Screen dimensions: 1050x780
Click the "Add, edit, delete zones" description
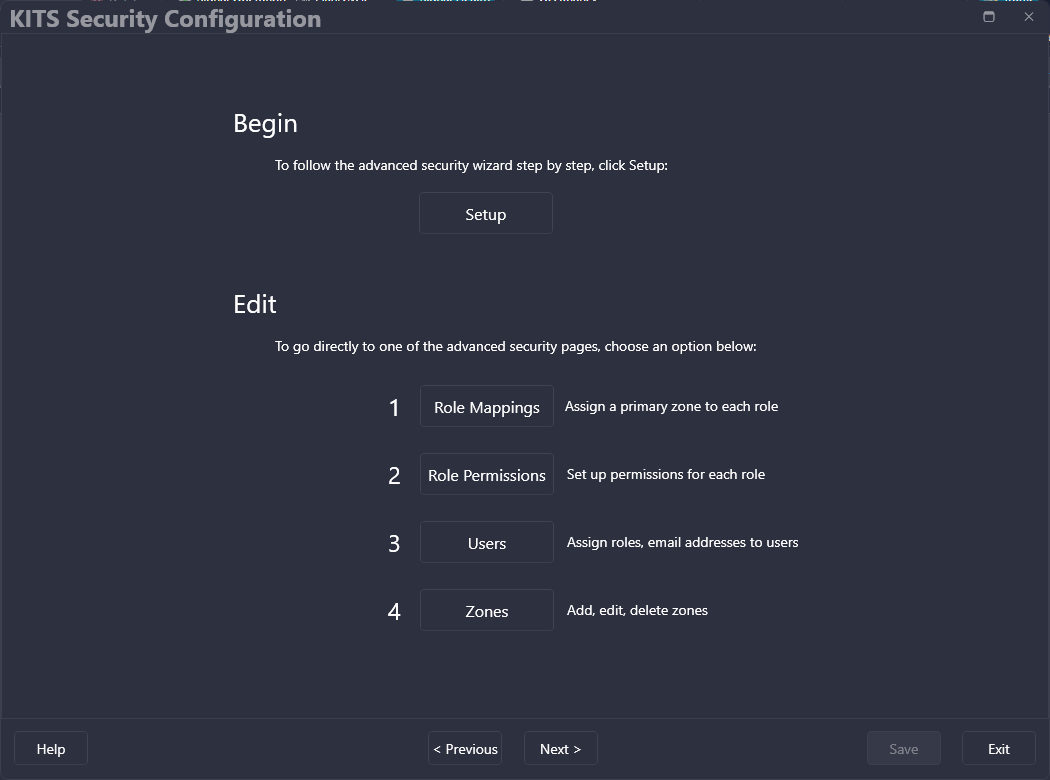point(637,611)
